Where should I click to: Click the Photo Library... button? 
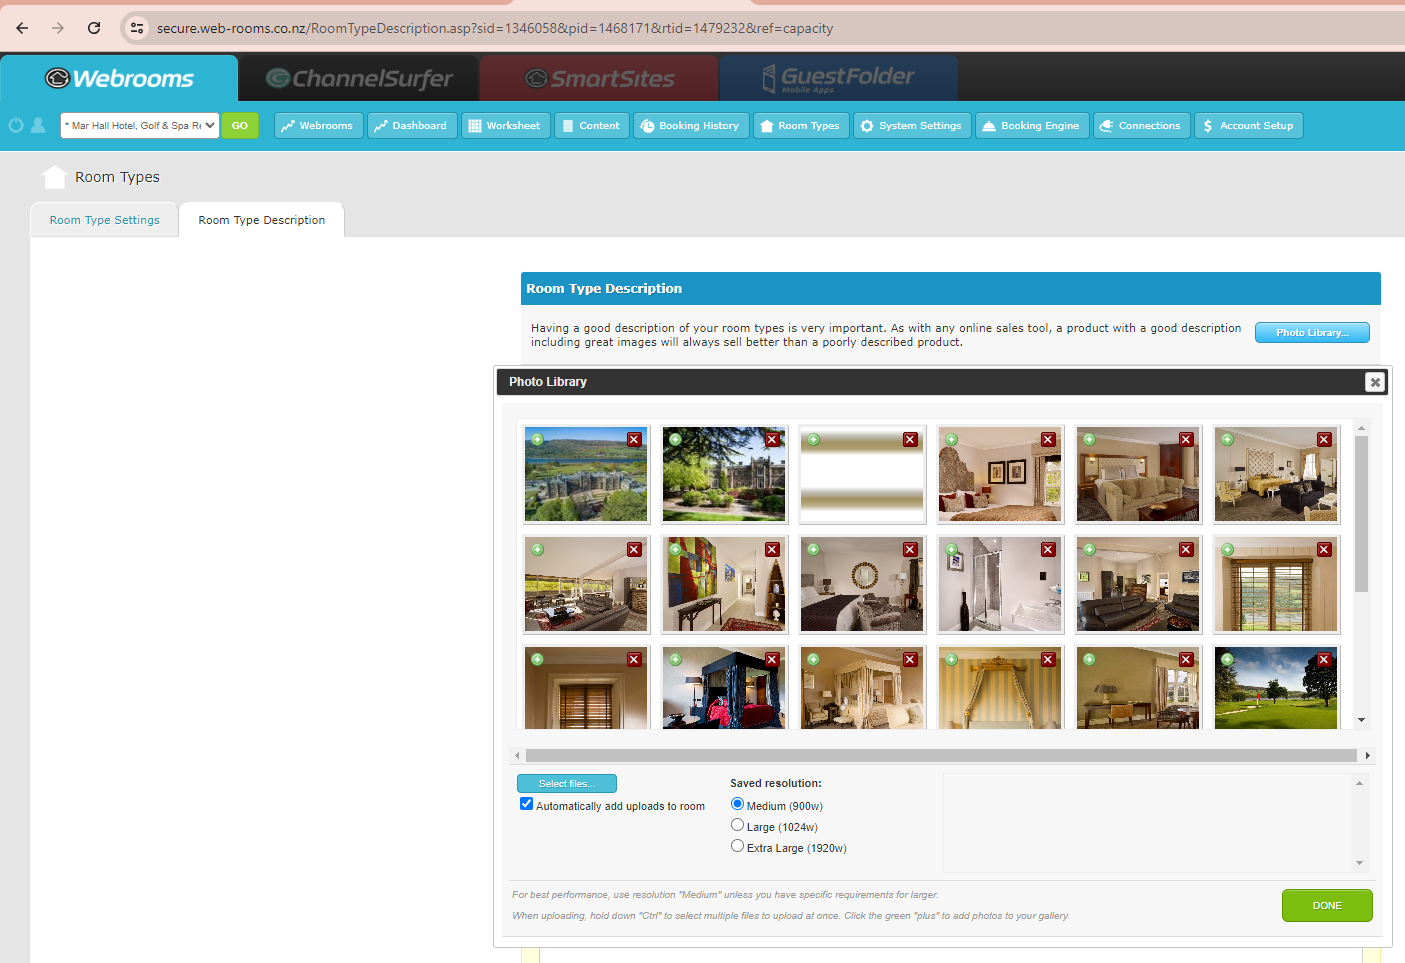tap(1312, 333)
